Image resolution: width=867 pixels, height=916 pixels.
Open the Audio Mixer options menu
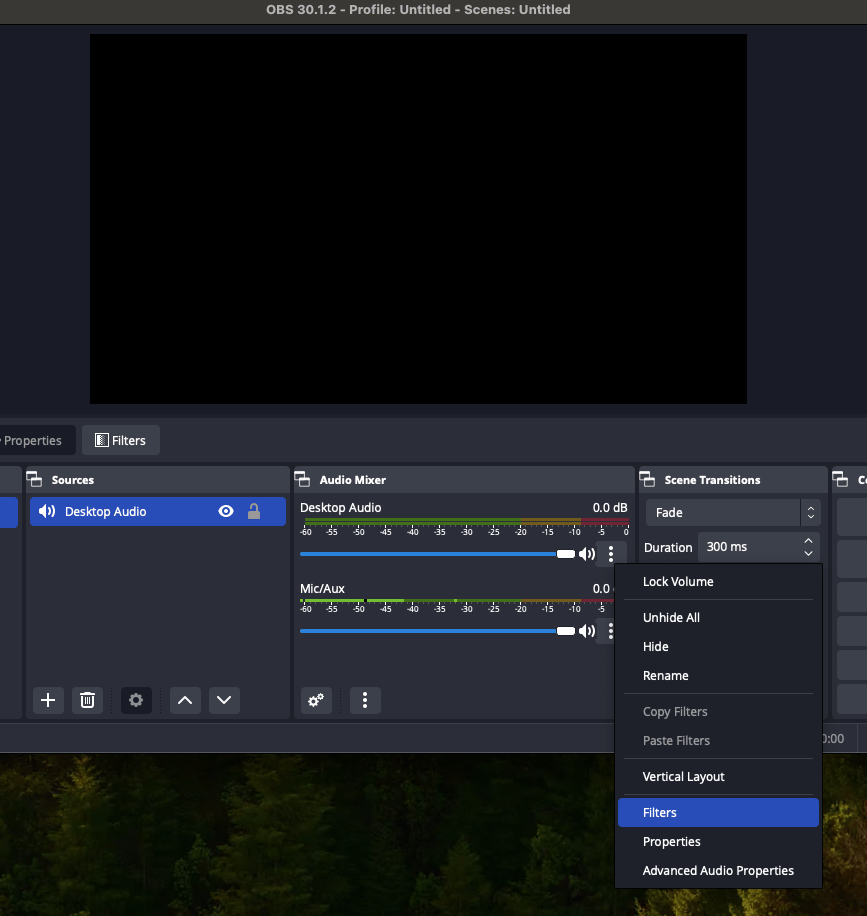tap(364, 700)
